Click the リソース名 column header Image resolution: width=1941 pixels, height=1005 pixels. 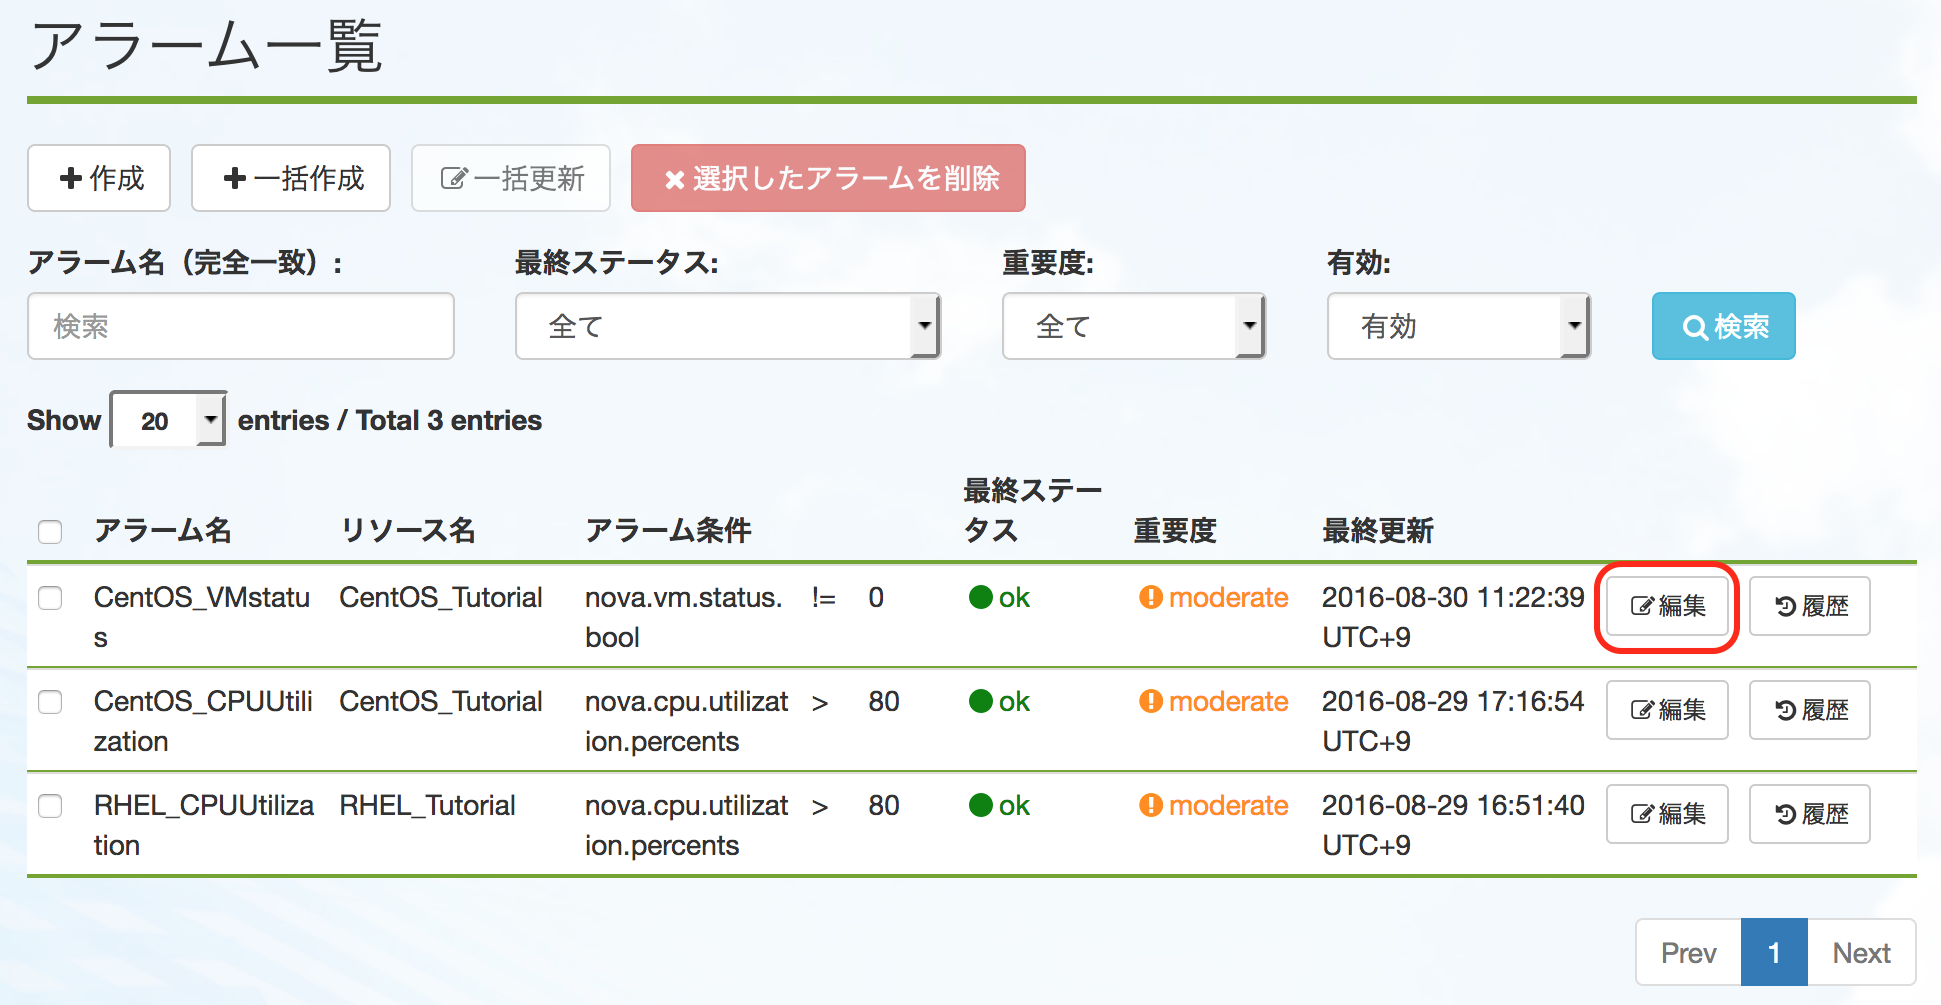point(407,530)
